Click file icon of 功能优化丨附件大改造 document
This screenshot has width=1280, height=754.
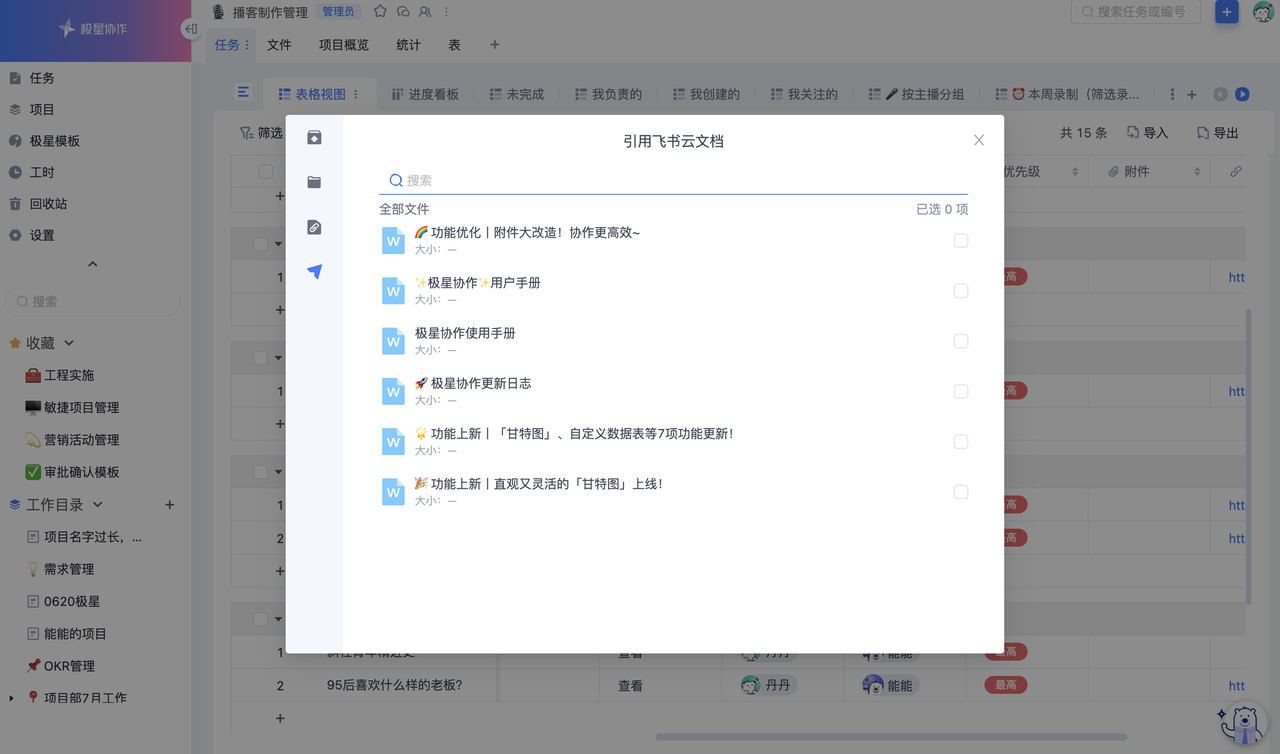click(393, 240)
